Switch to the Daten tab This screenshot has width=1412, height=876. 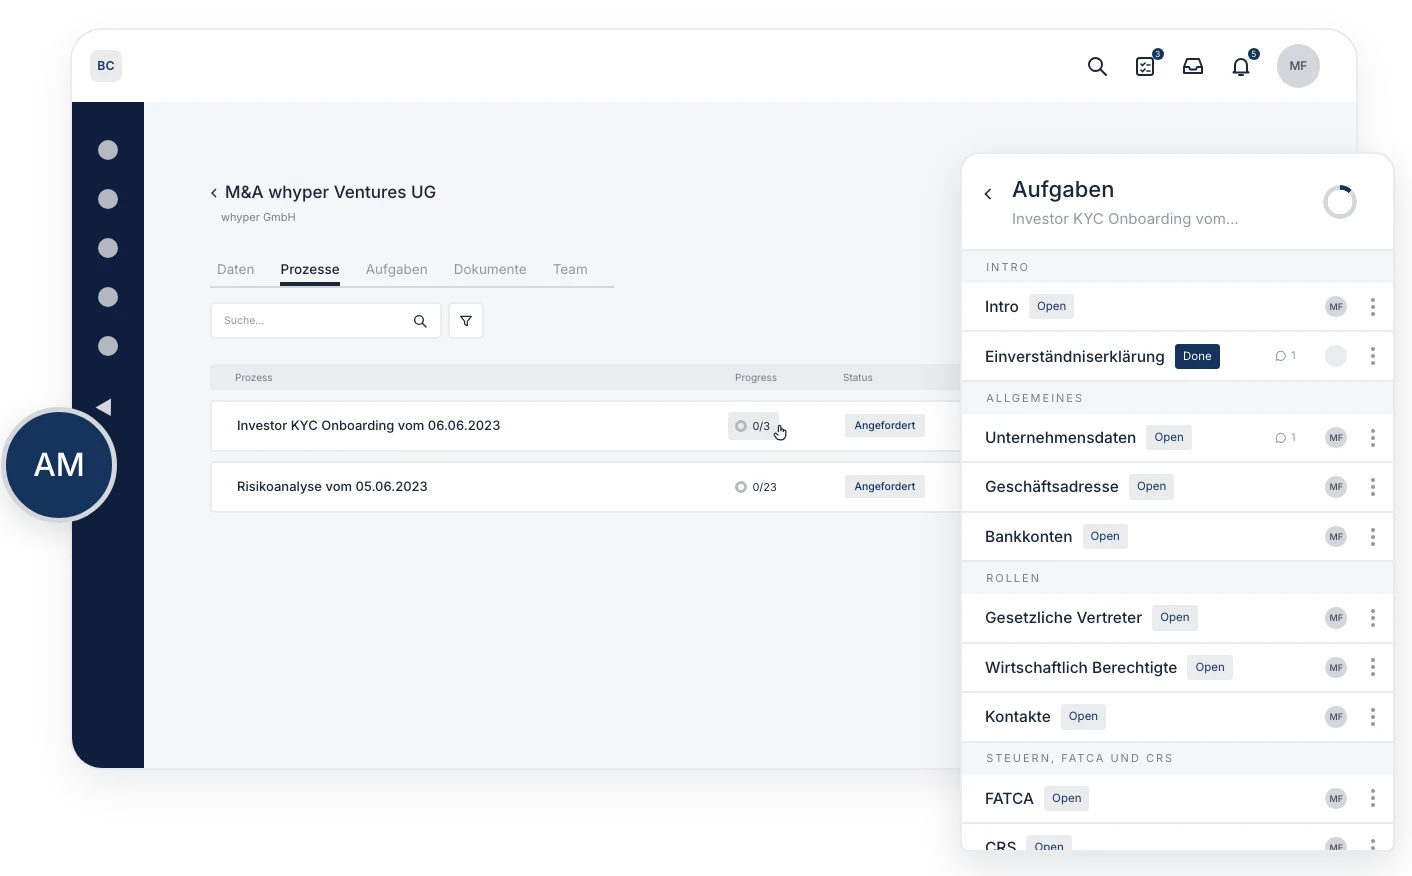(x=236, y=270)
